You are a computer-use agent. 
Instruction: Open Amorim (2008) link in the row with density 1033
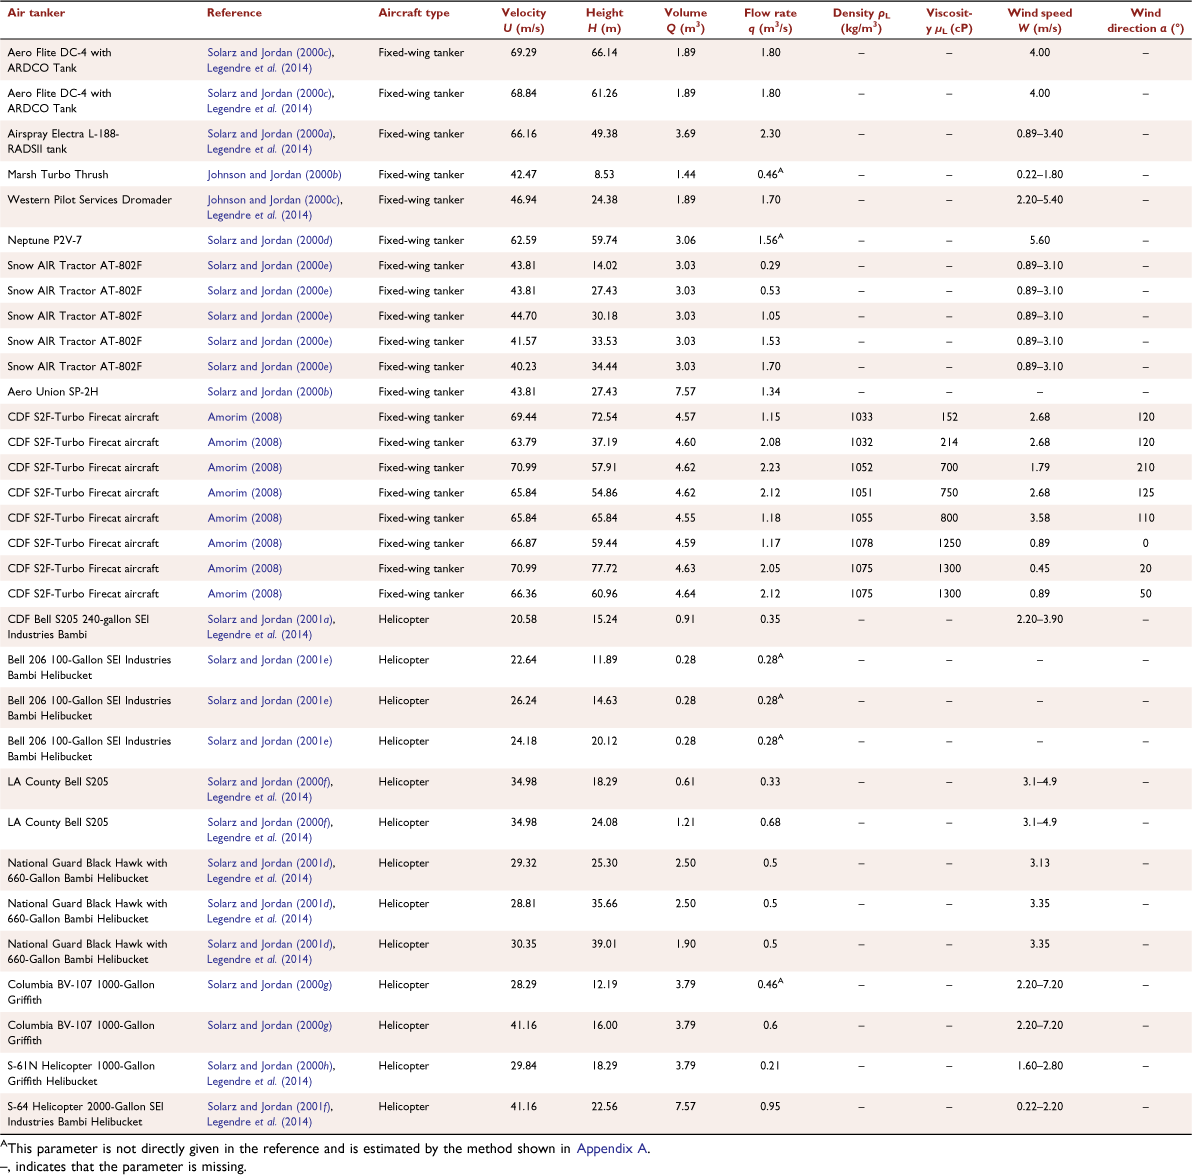(245, 416)
